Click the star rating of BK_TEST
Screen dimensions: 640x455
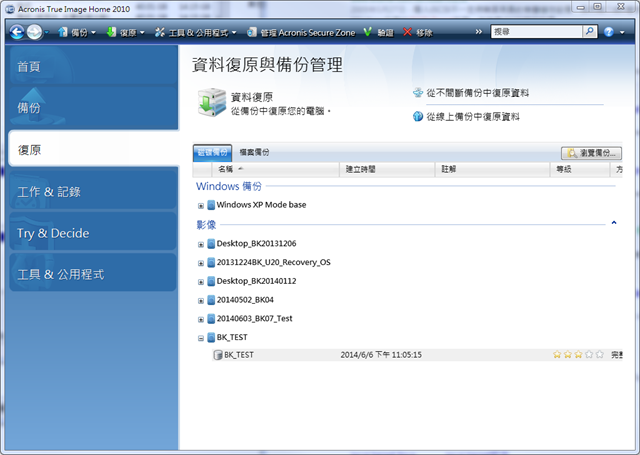click(x=578, y=355)
